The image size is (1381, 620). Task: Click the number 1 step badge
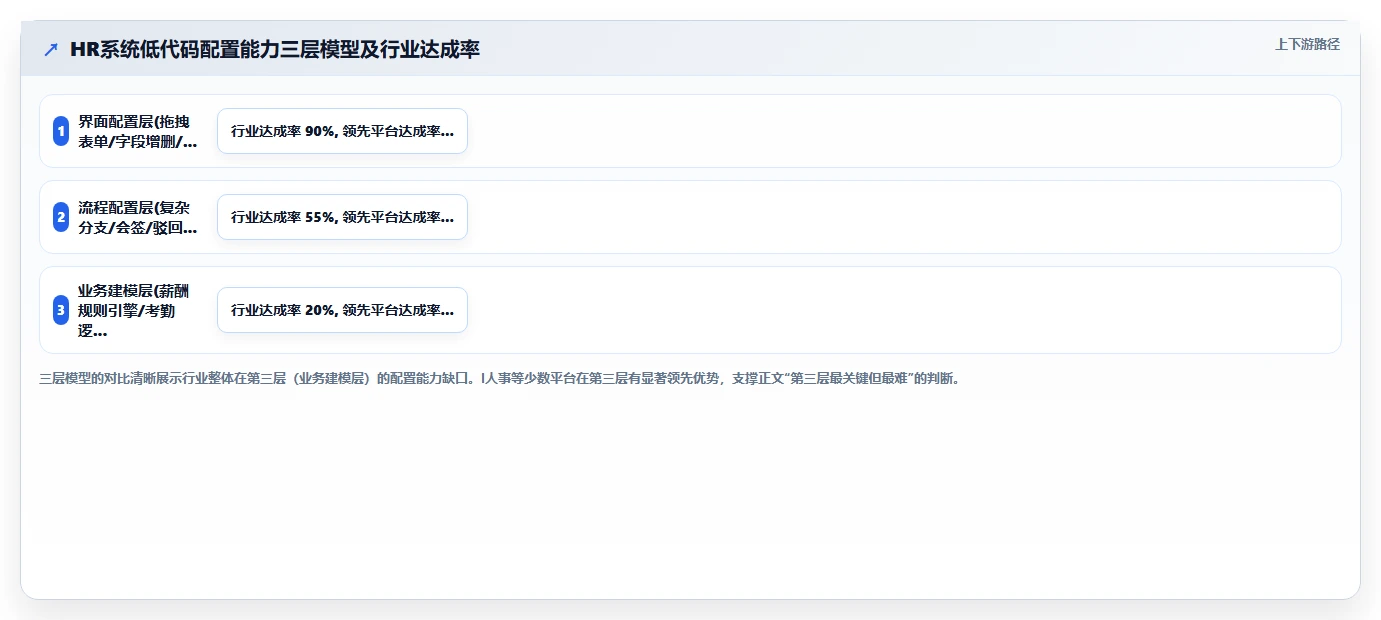click(61, 131)
